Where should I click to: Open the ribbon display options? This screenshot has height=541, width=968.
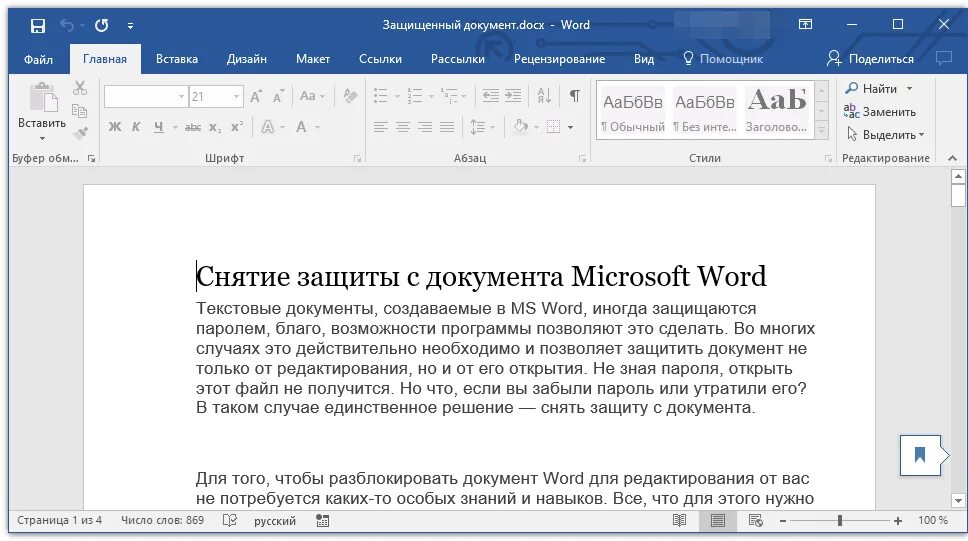pos(805,25)
